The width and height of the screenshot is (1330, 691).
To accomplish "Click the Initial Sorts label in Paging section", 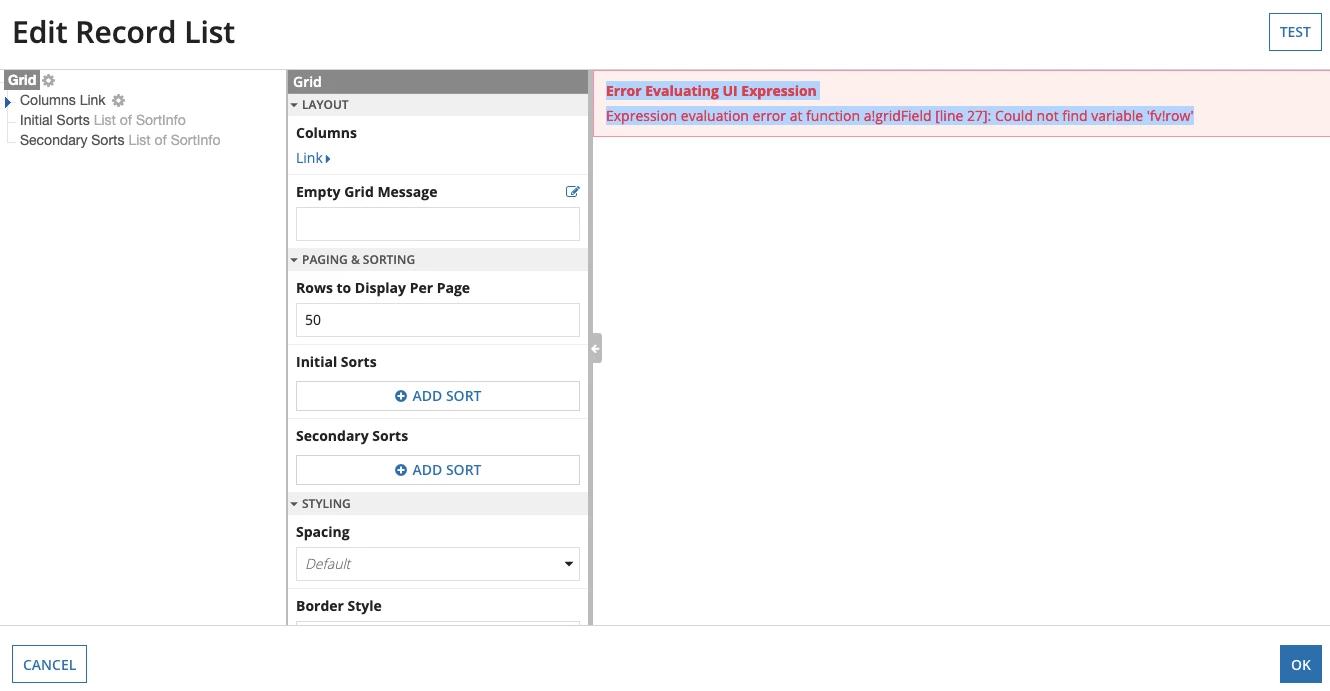I will click(x=336, y=362).
